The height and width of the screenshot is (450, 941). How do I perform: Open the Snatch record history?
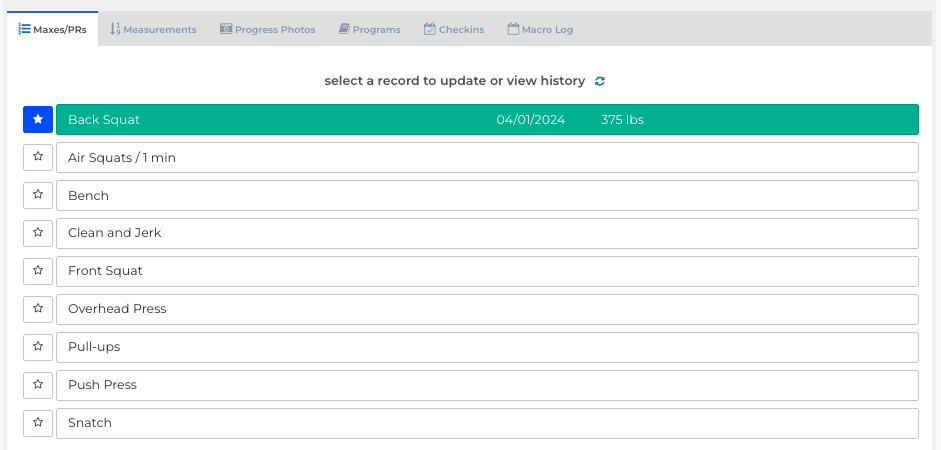click(x=487, y=423)
